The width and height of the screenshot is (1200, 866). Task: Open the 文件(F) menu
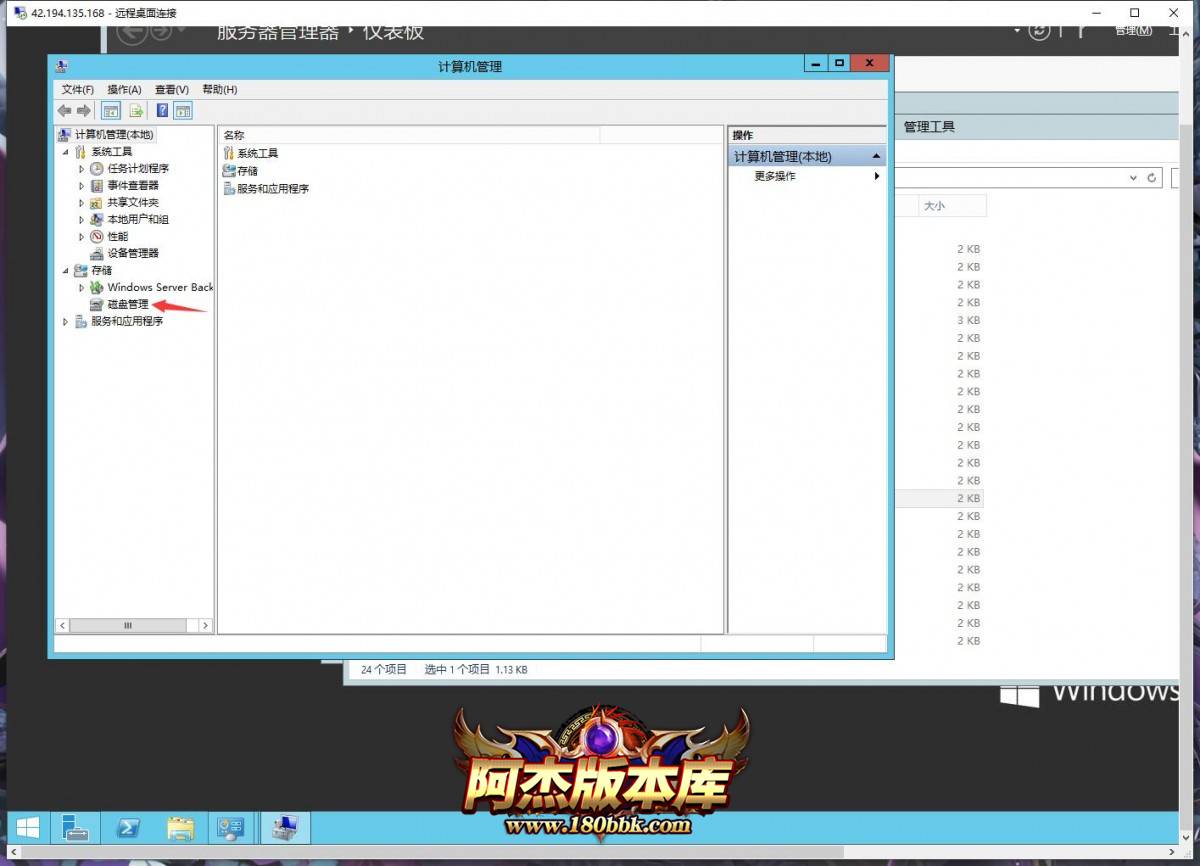78,89
